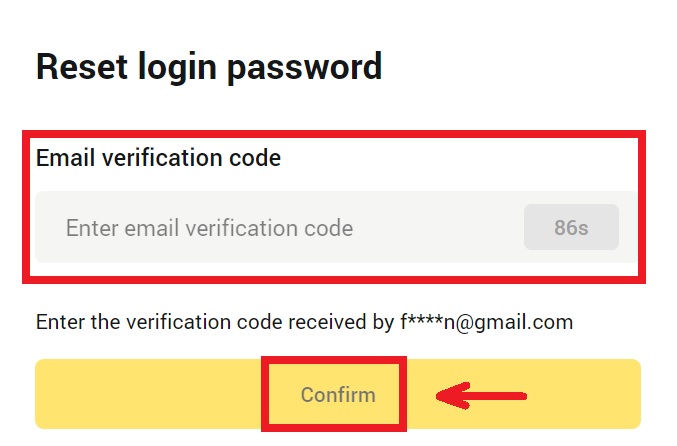Click the word "login" in the heading
This screenshot has height=446, width=677.
click(x=187, y=67)
